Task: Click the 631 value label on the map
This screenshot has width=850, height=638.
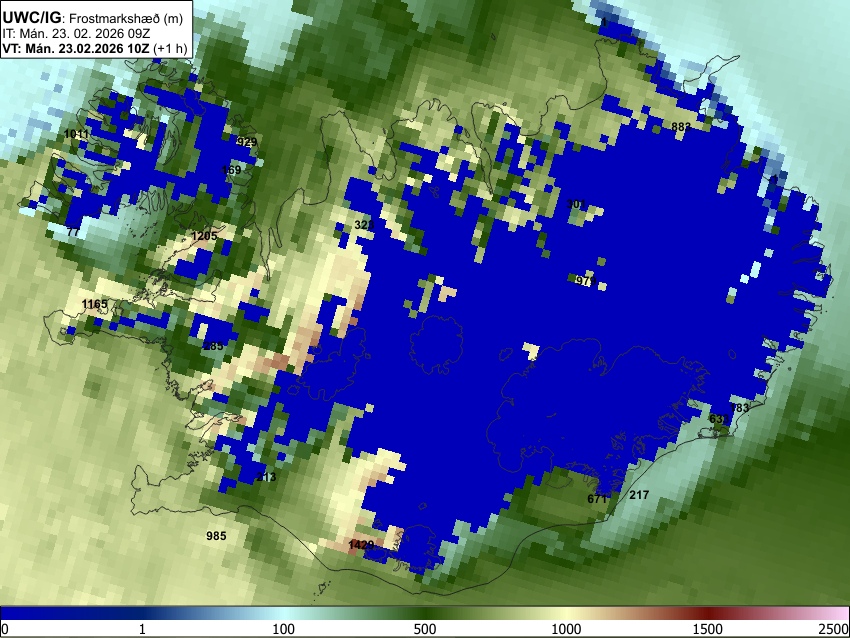Action: pyautogui.click(x=719, y=419)
